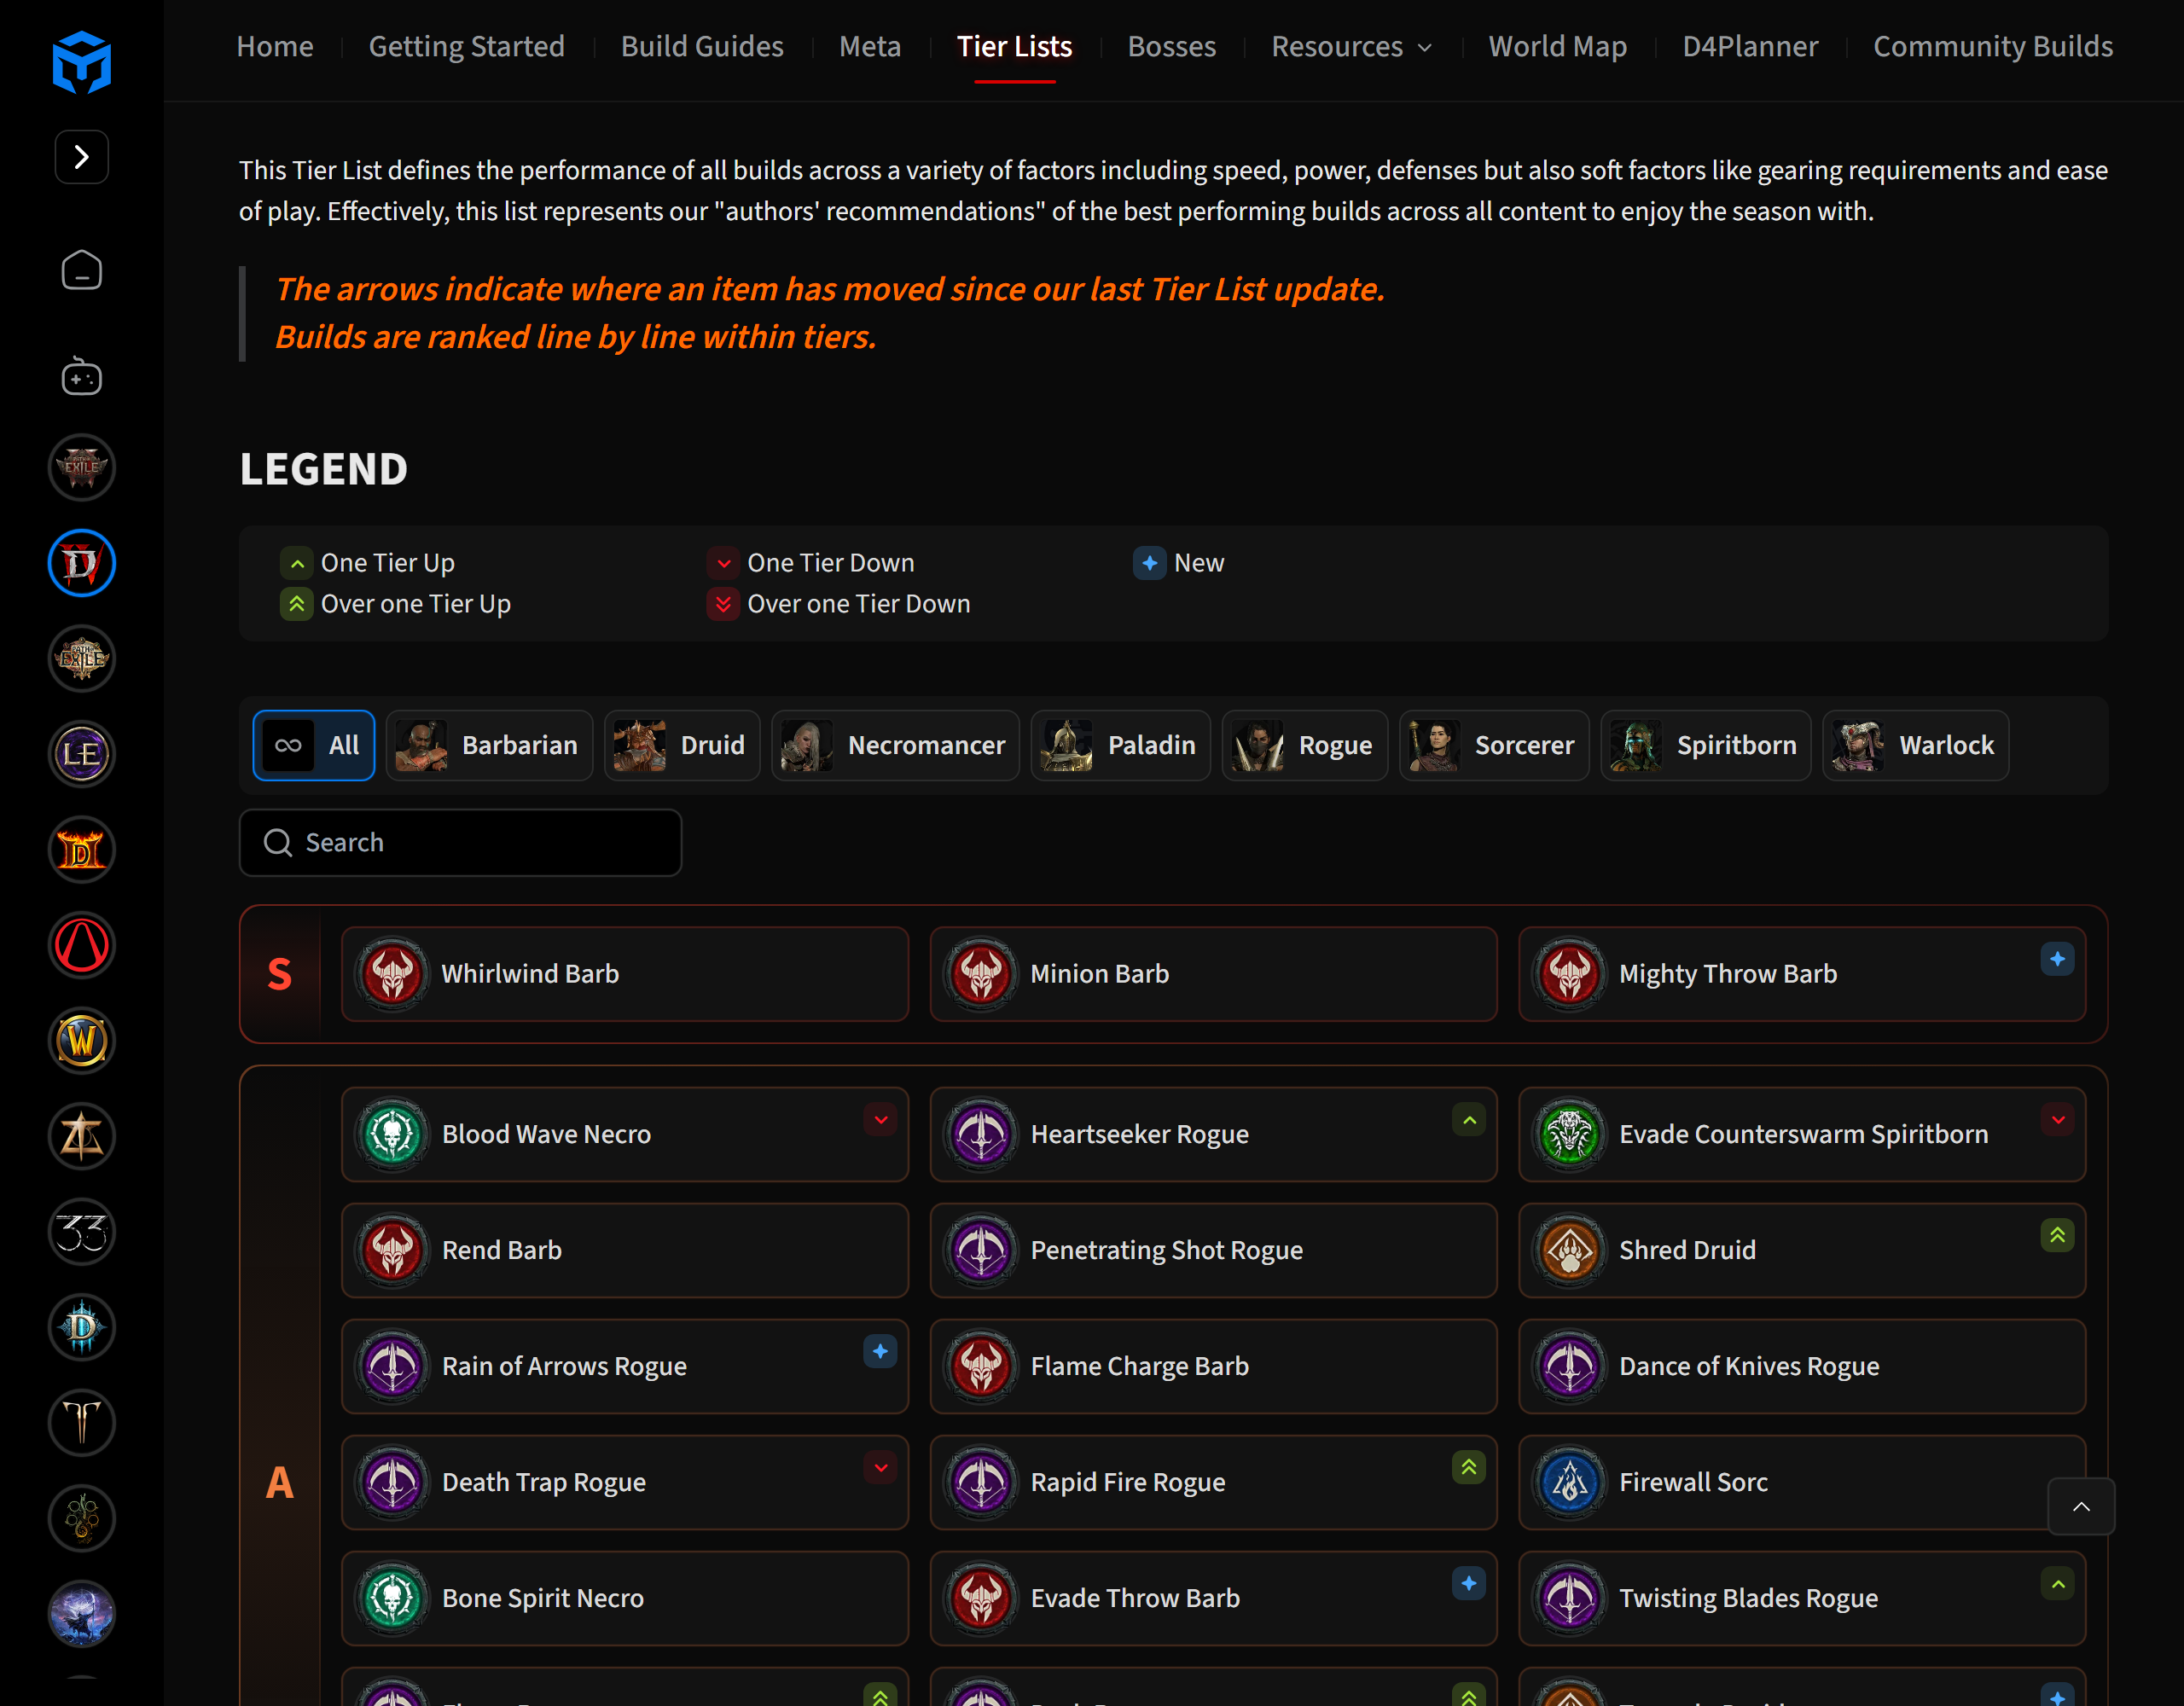
Task: Open Community Builds in the top nav
Action: tap(1993, 47)
